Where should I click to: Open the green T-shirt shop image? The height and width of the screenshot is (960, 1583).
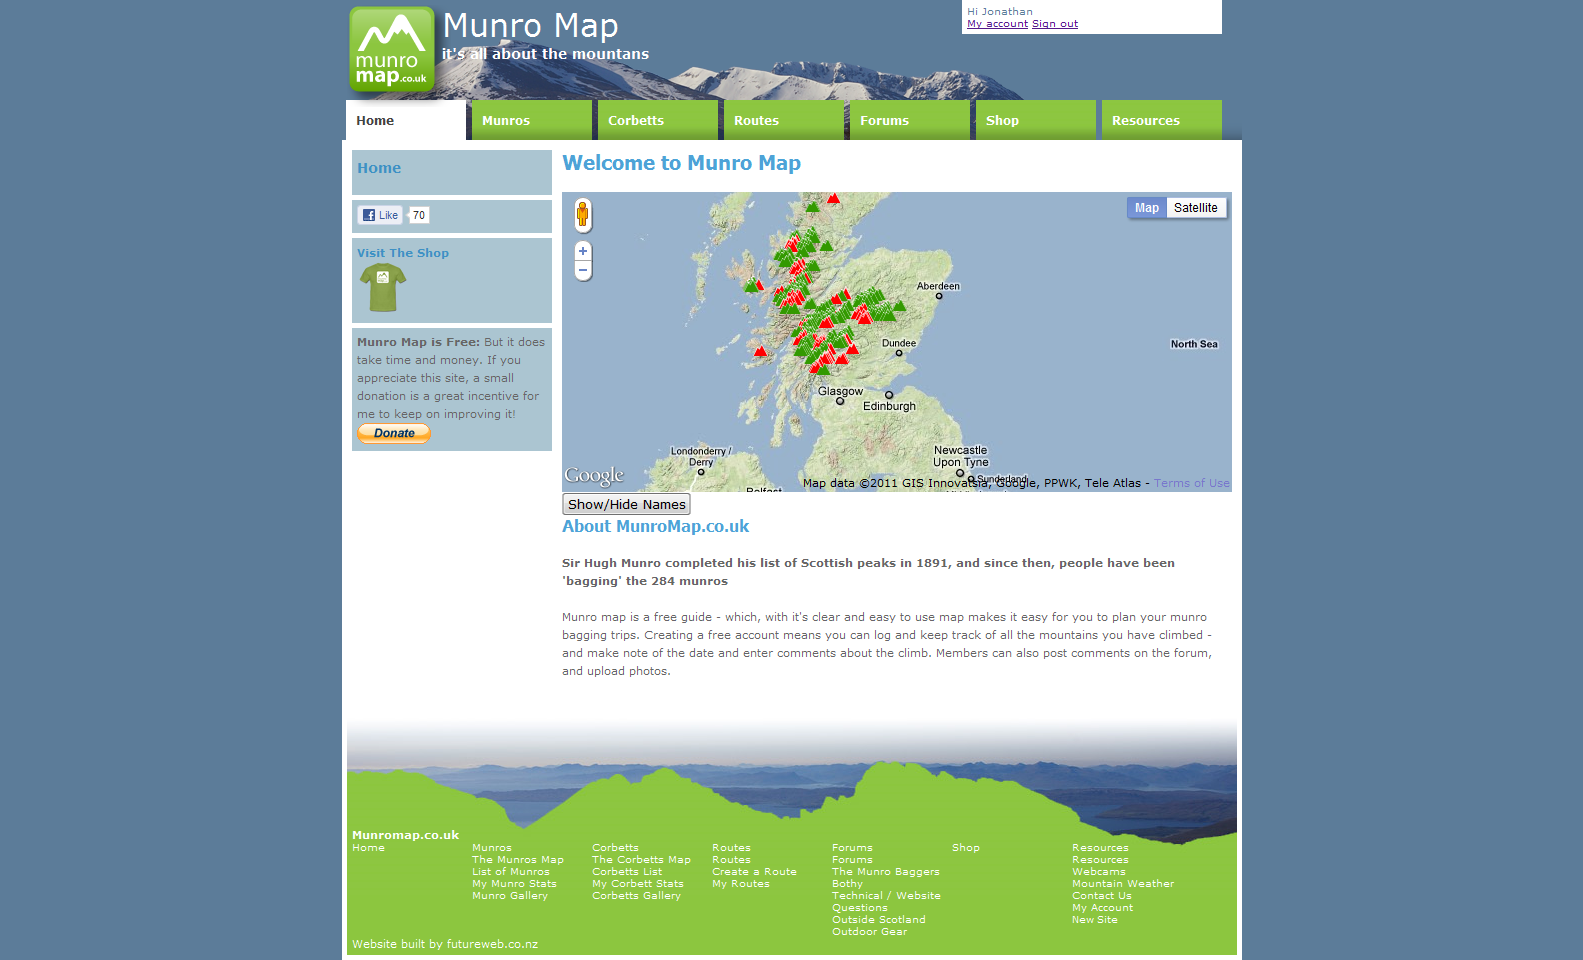pos(383,288)
